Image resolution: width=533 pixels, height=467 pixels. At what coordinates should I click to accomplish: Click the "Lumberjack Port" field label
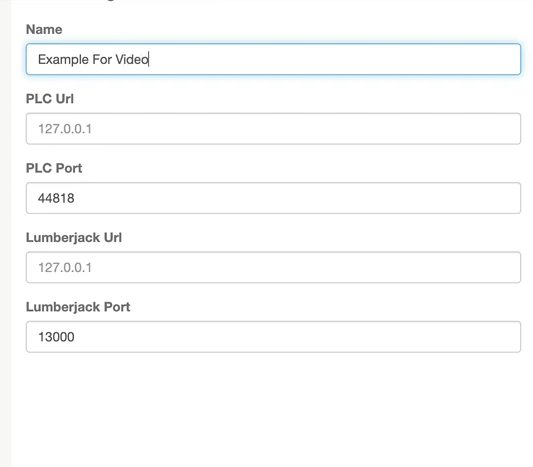click(78, 307)
